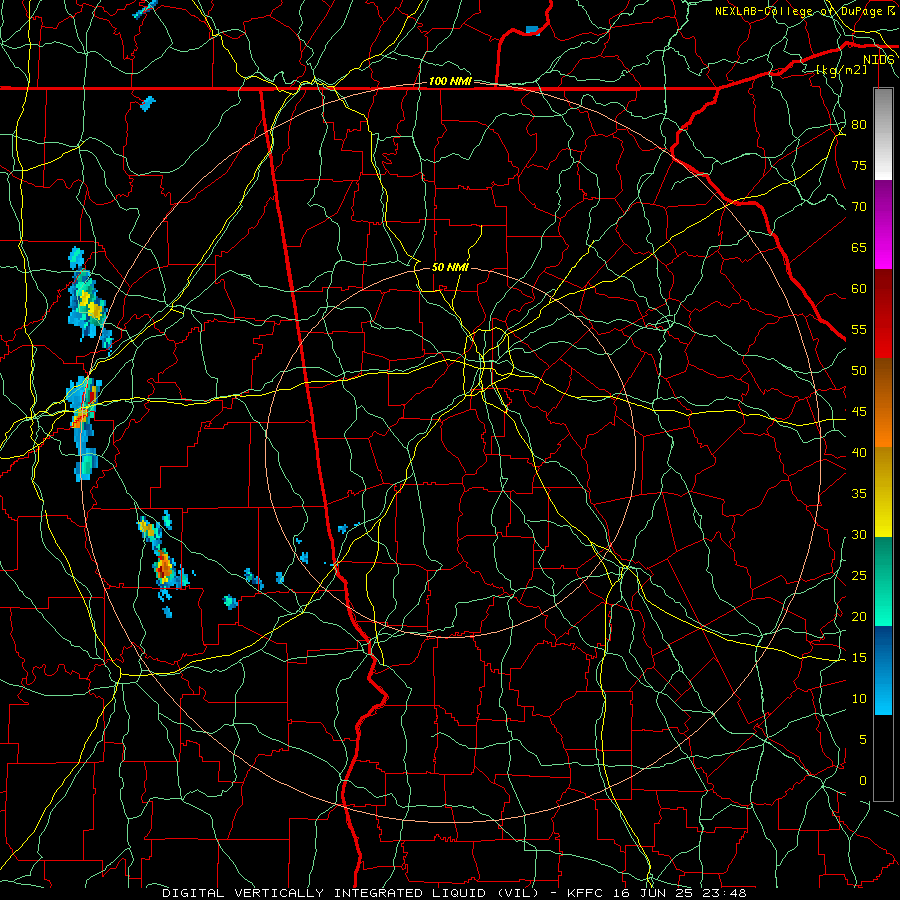Click the 100 NMI range ring label
The image size is (900, 900).
[450, 82]
